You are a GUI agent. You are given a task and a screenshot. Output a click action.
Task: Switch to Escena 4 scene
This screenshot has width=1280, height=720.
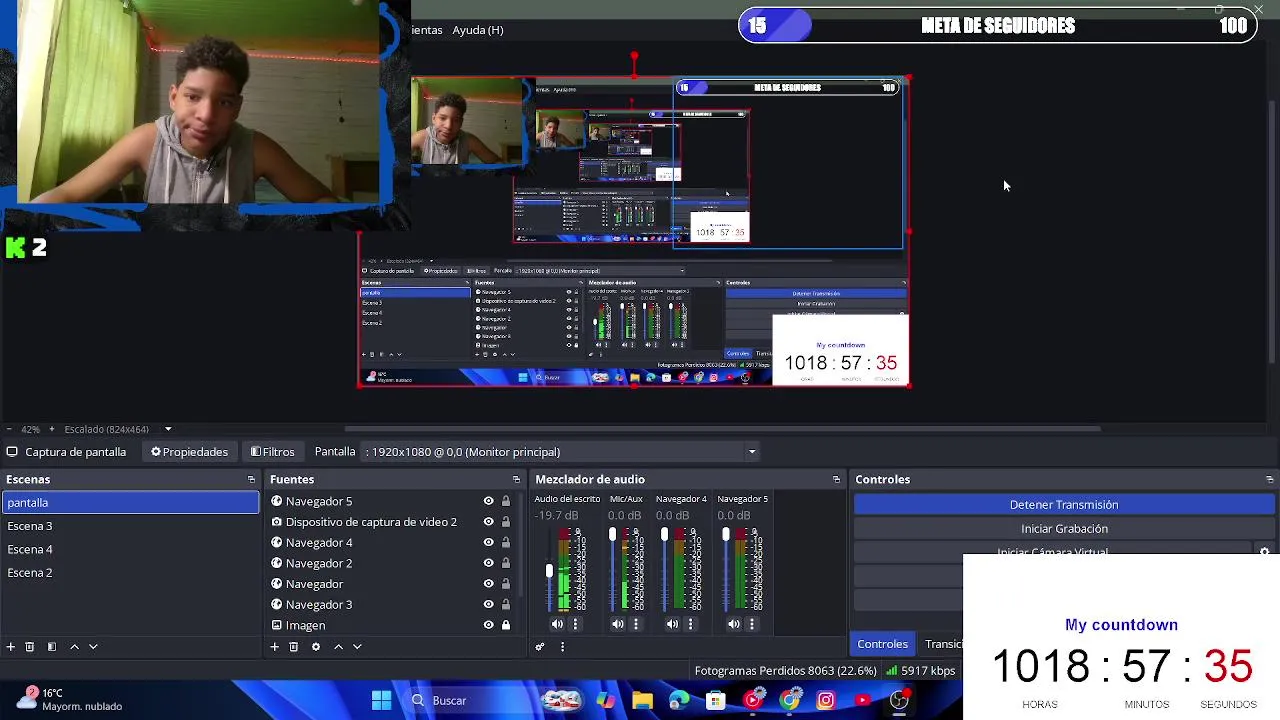[x=131, y=549]
